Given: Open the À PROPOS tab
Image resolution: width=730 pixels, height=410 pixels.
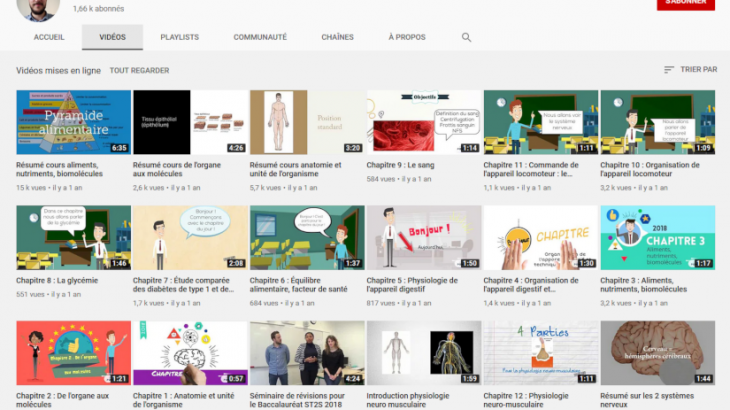Looking at the screenshot, I should tap(406, 37).
